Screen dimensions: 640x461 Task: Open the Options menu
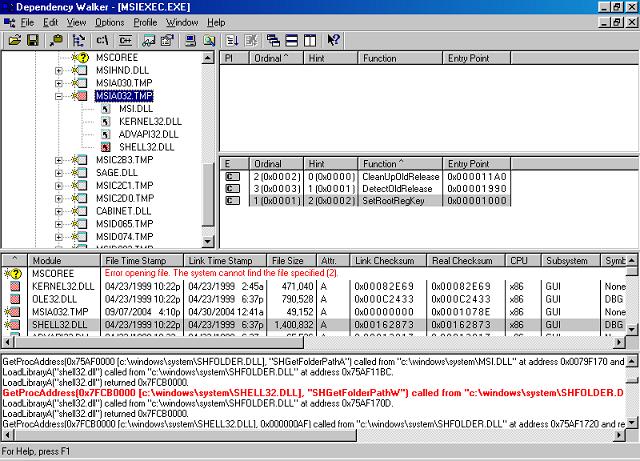pos(109,21)
